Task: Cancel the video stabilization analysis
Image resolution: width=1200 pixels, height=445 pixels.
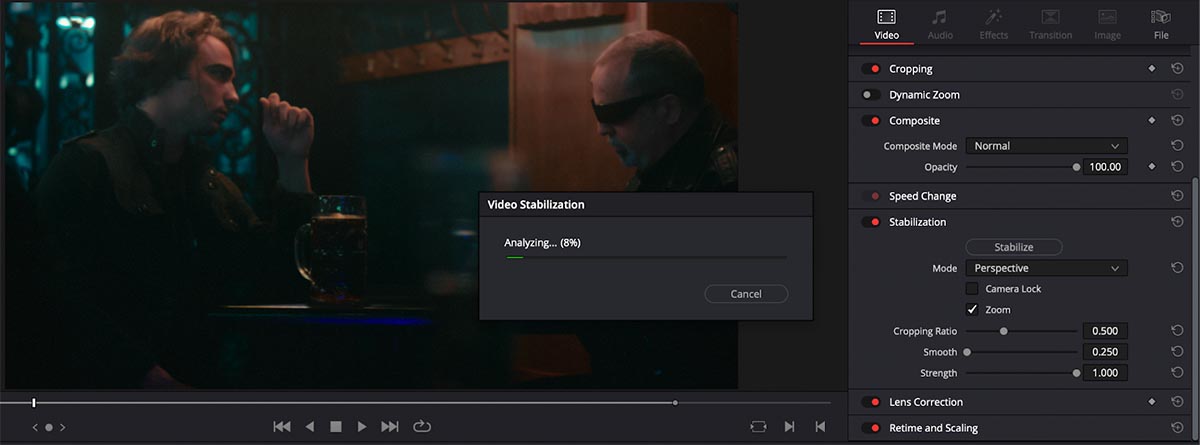Action: tap(746, 294)
